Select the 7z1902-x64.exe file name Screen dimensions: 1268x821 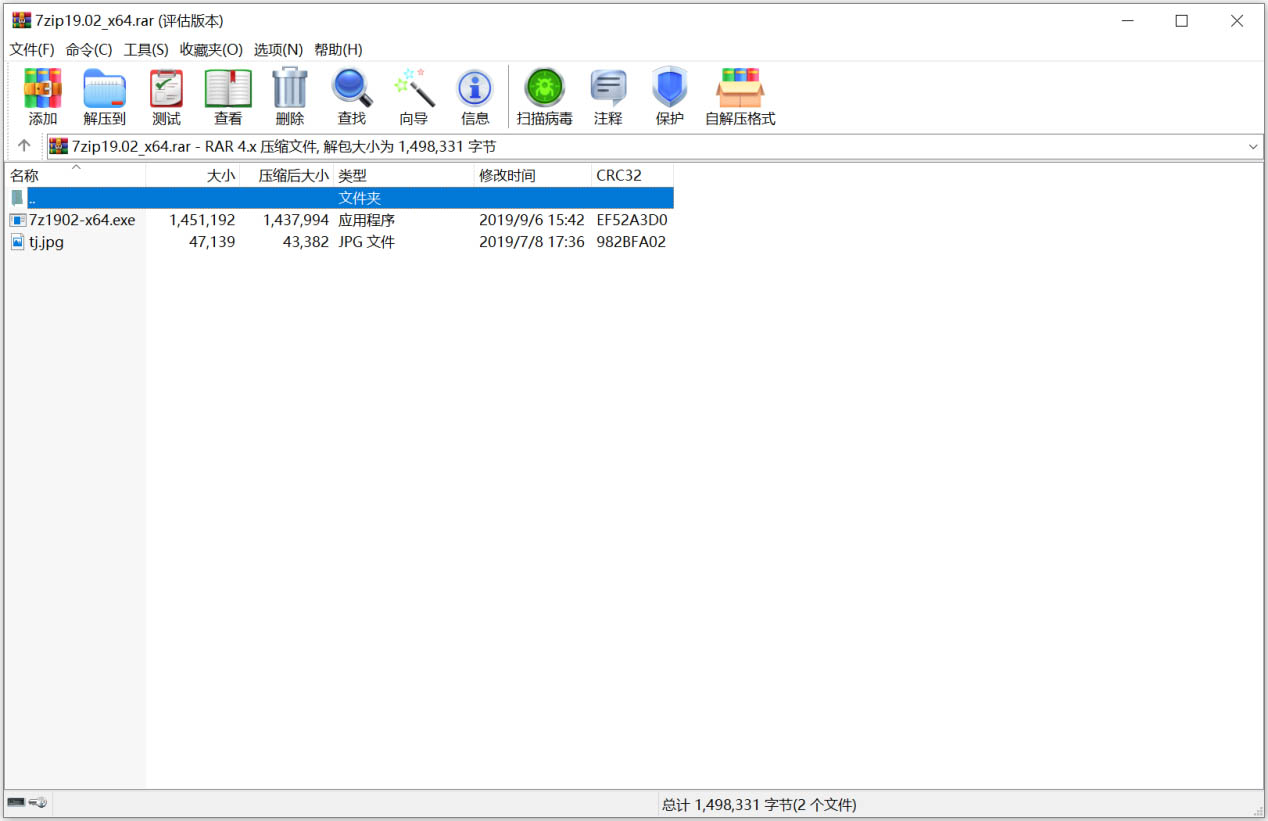pyautogui.click(x=82, y=220)
